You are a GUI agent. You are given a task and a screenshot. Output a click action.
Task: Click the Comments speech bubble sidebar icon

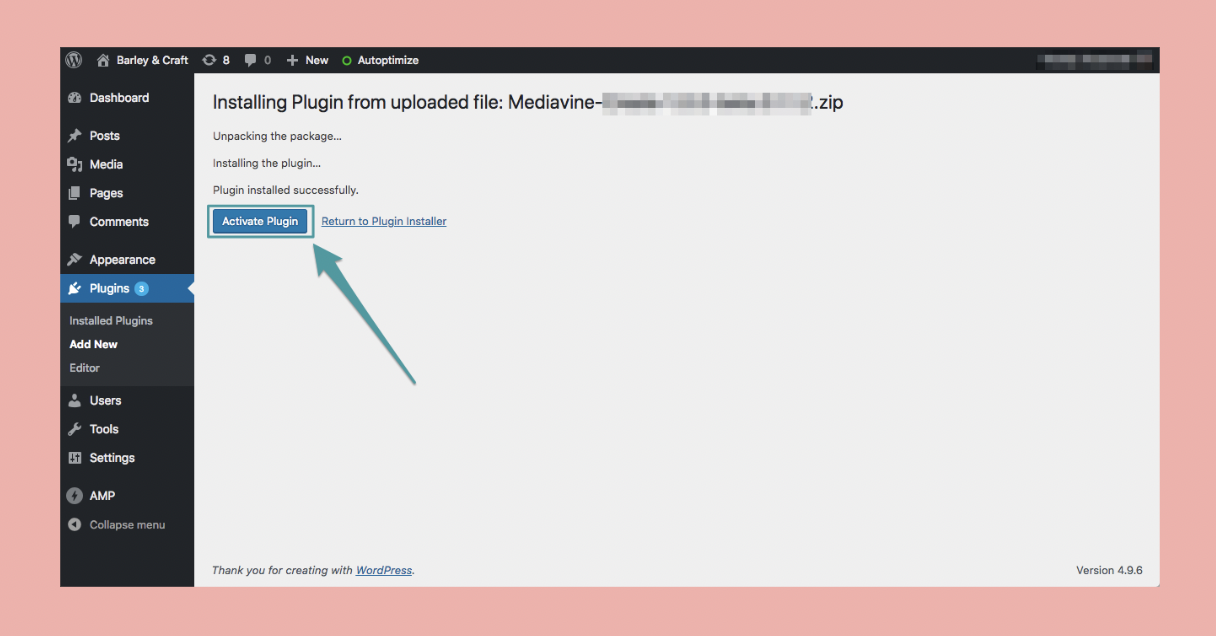pyautogui.click(x=74, y=222)
